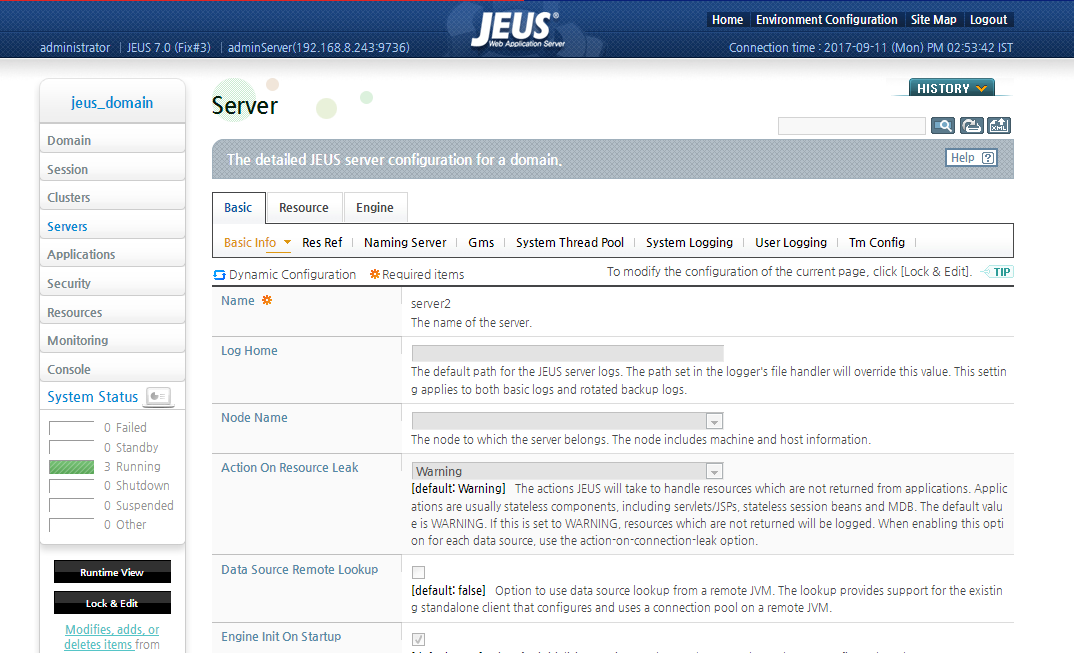The image size is (1074, 653).
Task: Click the Help question mark icon
Action: coord(988,158)
